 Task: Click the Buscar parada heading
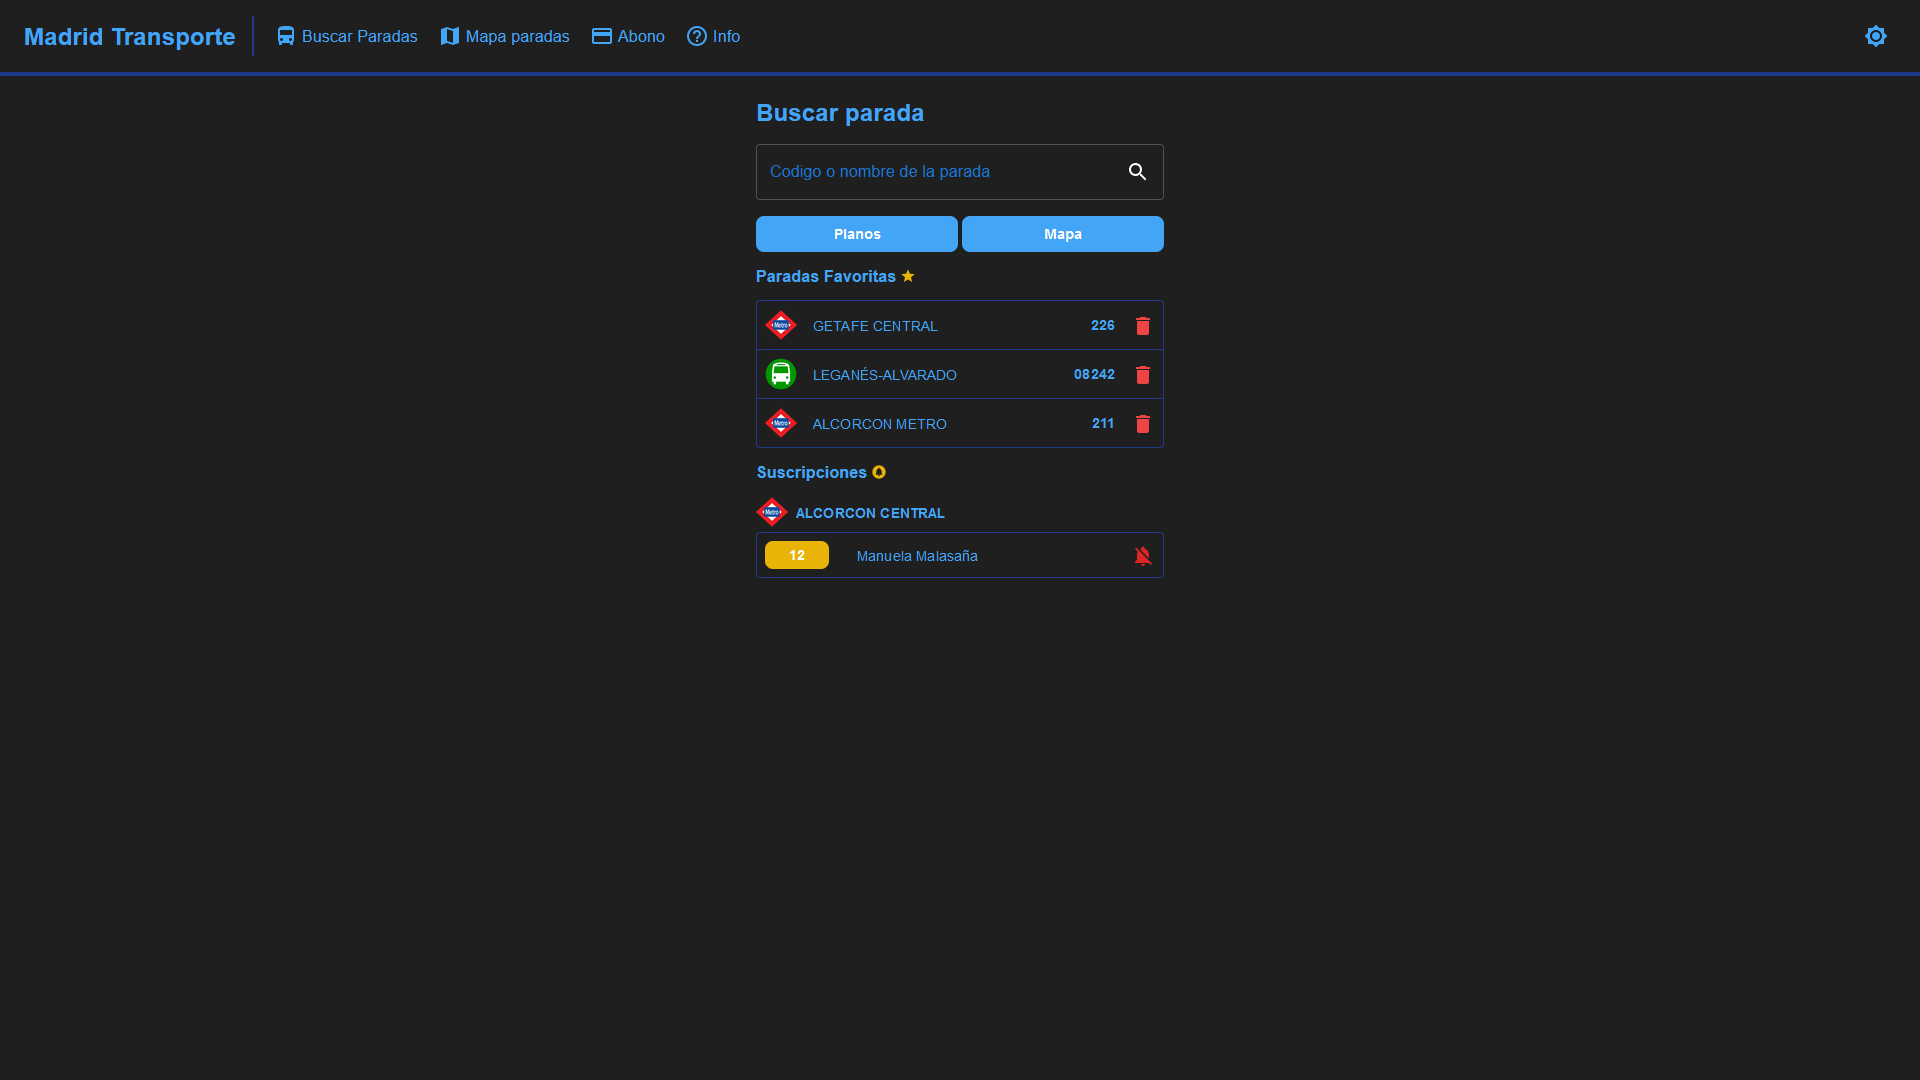point(840,113)
